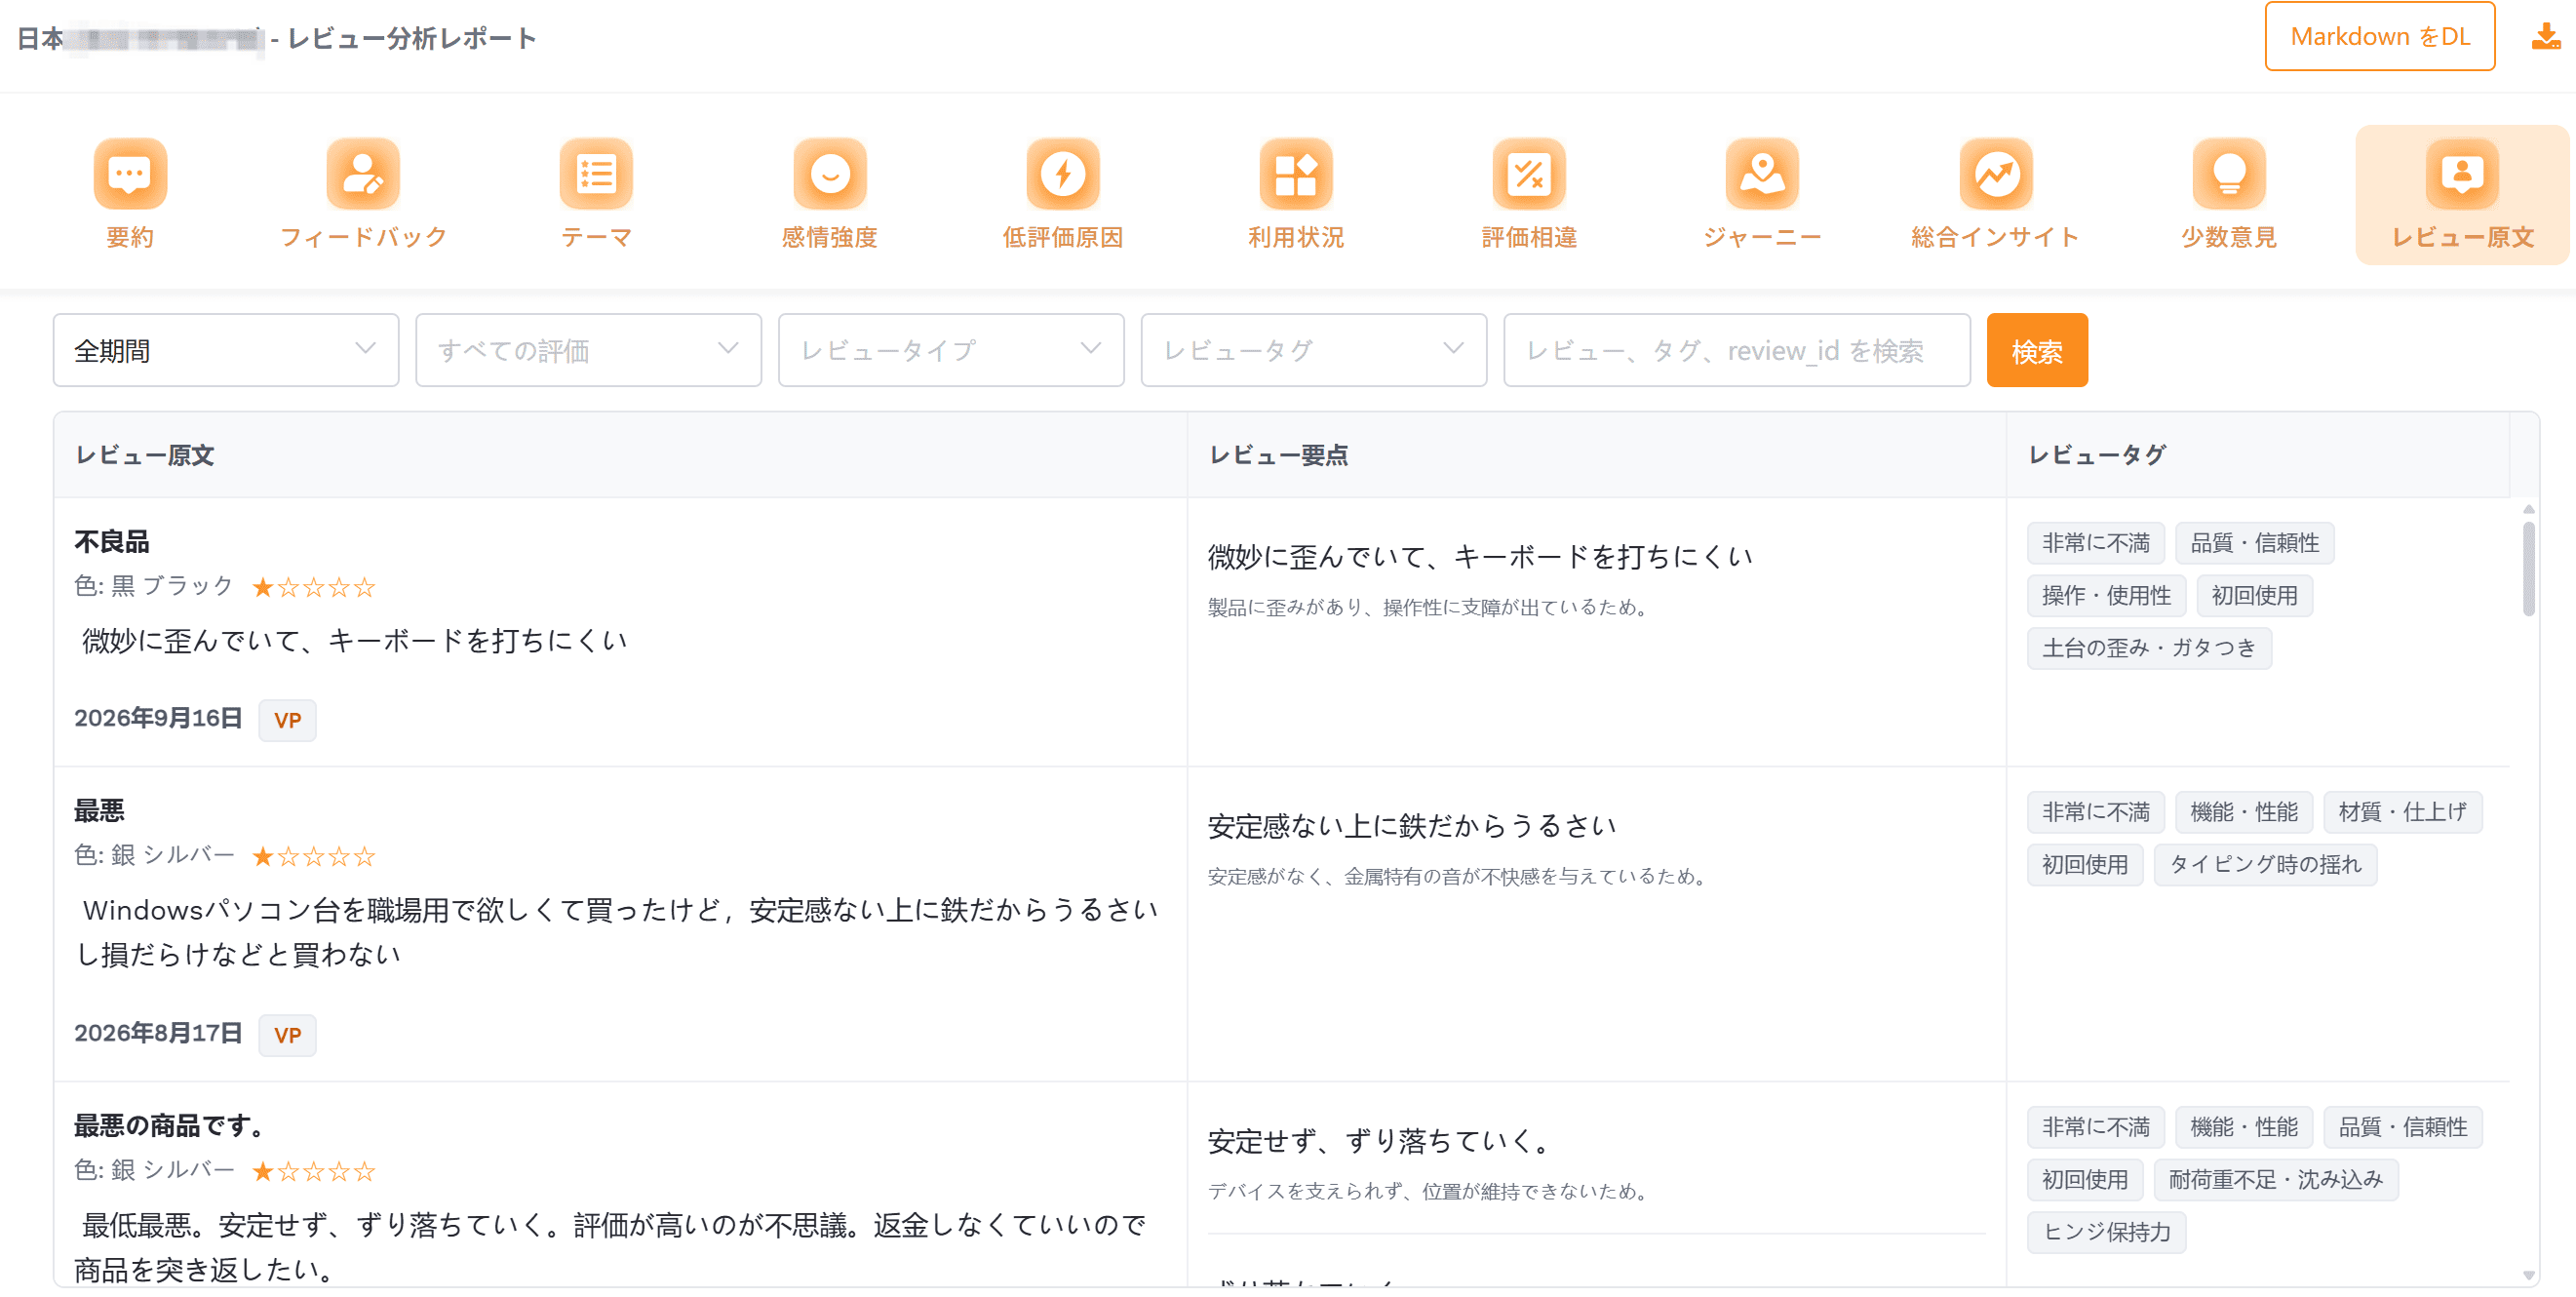Click the download icon at top right
Viewport: 2576px width, 1297px height.
pyautogui.click(x=2545, y=37)
